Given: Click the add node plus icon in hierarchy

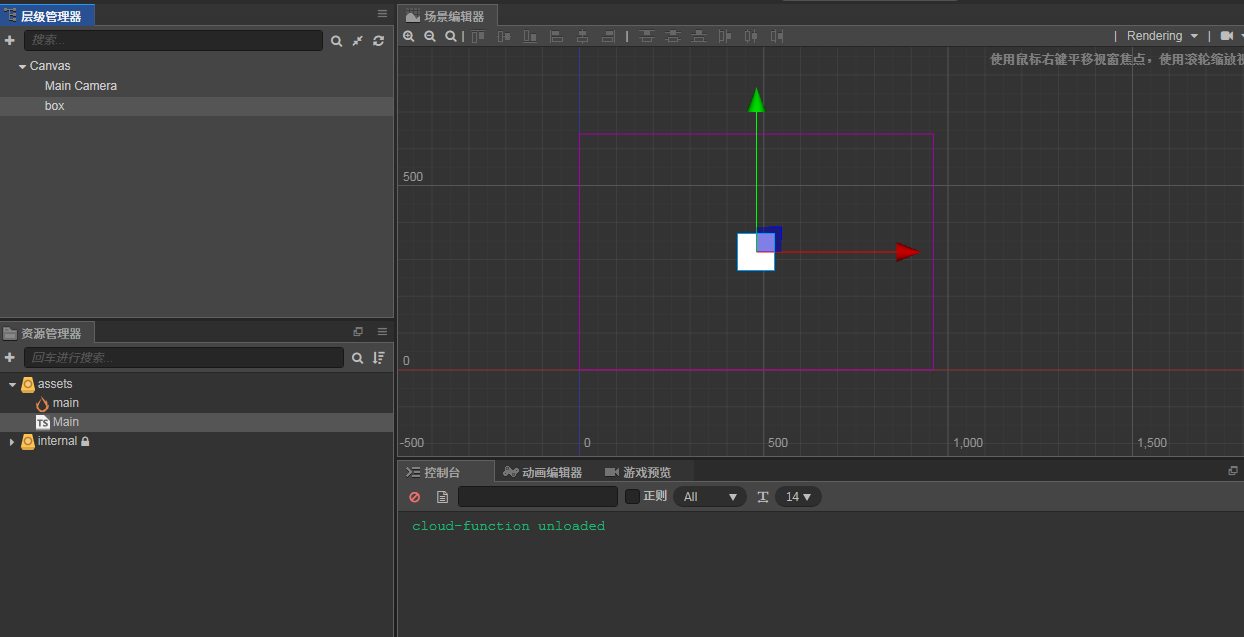Looking at the screenshot, I should (x=10, y=41).
